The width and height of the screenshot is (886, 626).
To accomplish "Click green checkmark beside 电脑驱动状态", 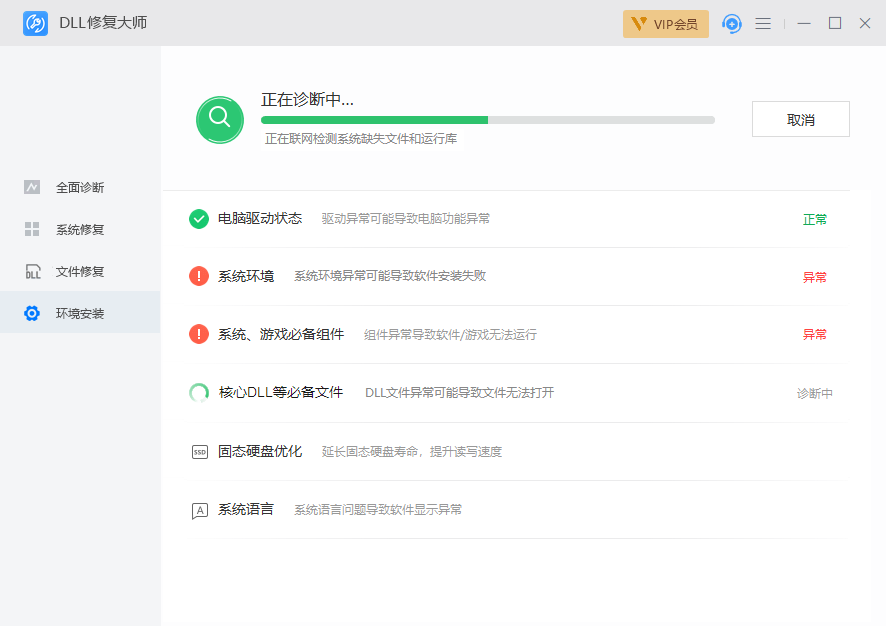I will (x=199, y=218).
